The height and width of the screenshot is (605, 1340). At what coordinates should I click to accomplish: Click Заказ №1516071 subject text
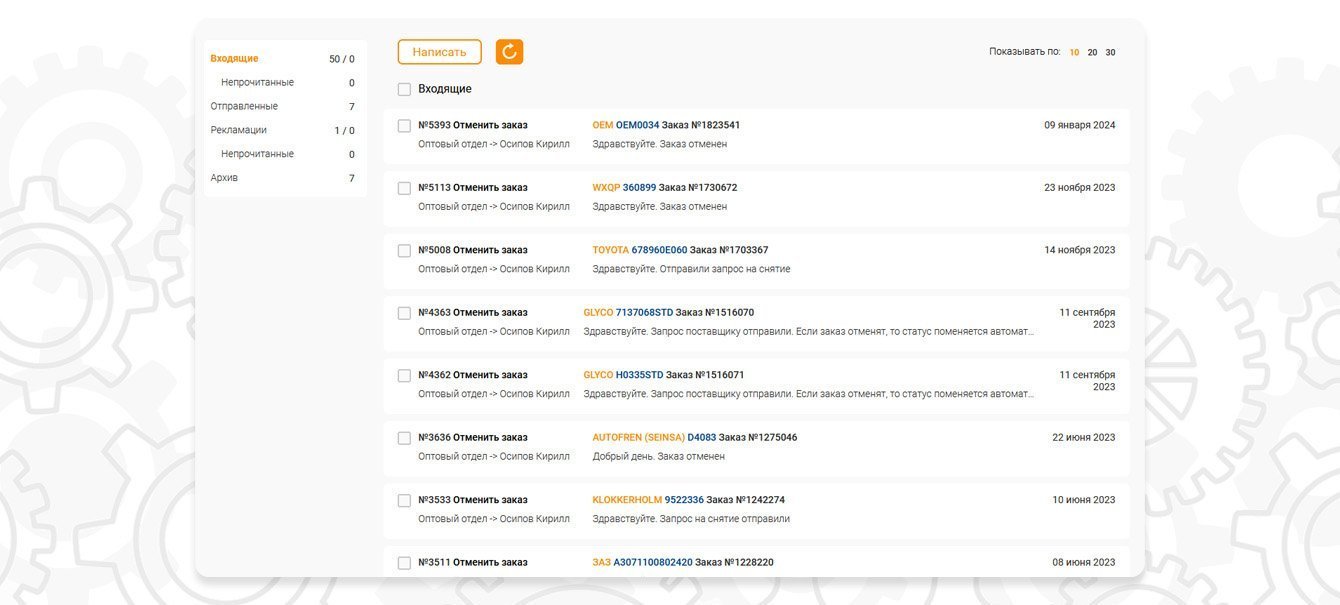point(705,375)
